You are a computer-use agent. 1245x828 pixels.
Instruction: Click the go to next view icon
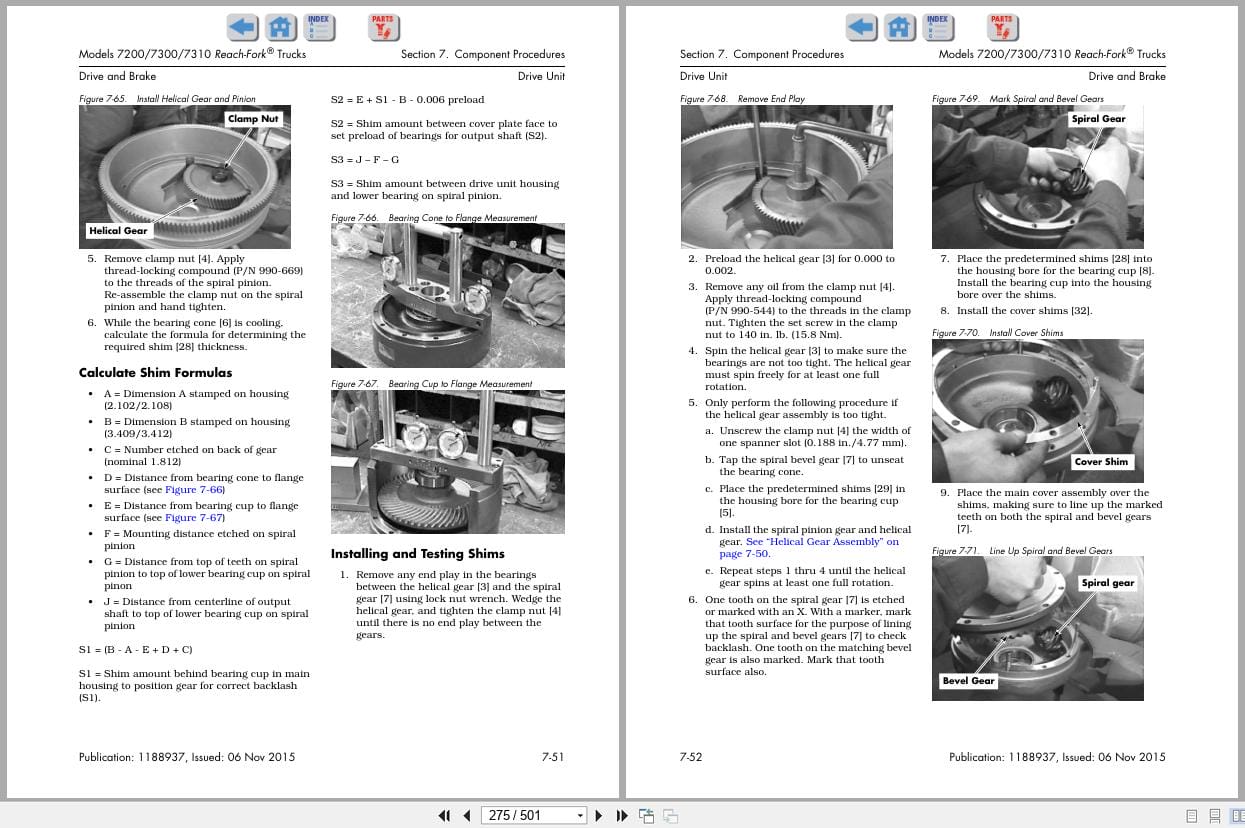click(671, 816)
